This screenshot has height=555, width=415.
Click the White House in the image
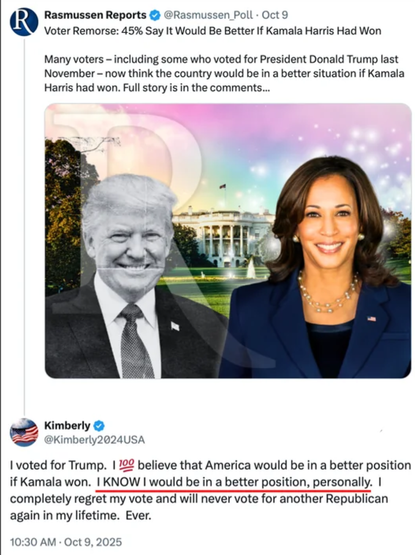[224, 235]
